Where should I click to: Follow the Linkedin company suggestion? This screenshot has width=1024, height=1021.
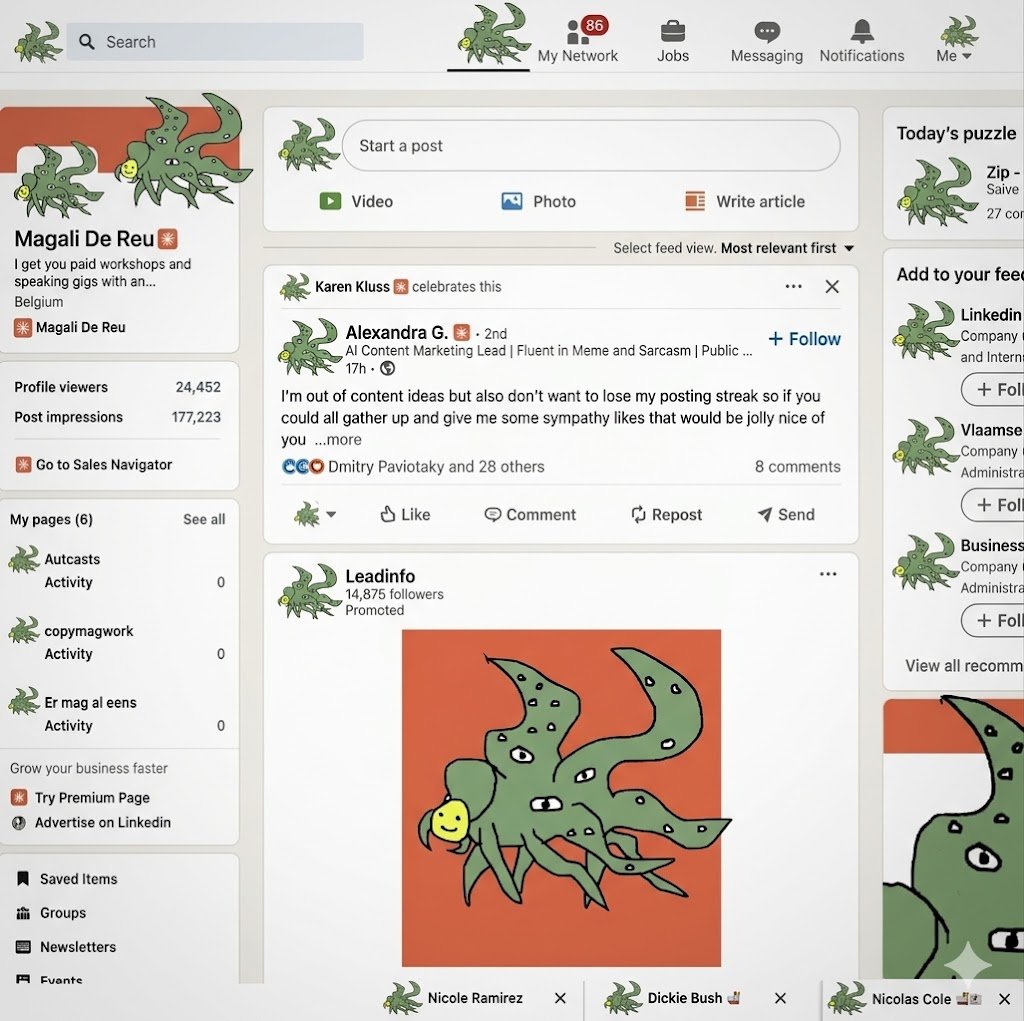[993, 389]
